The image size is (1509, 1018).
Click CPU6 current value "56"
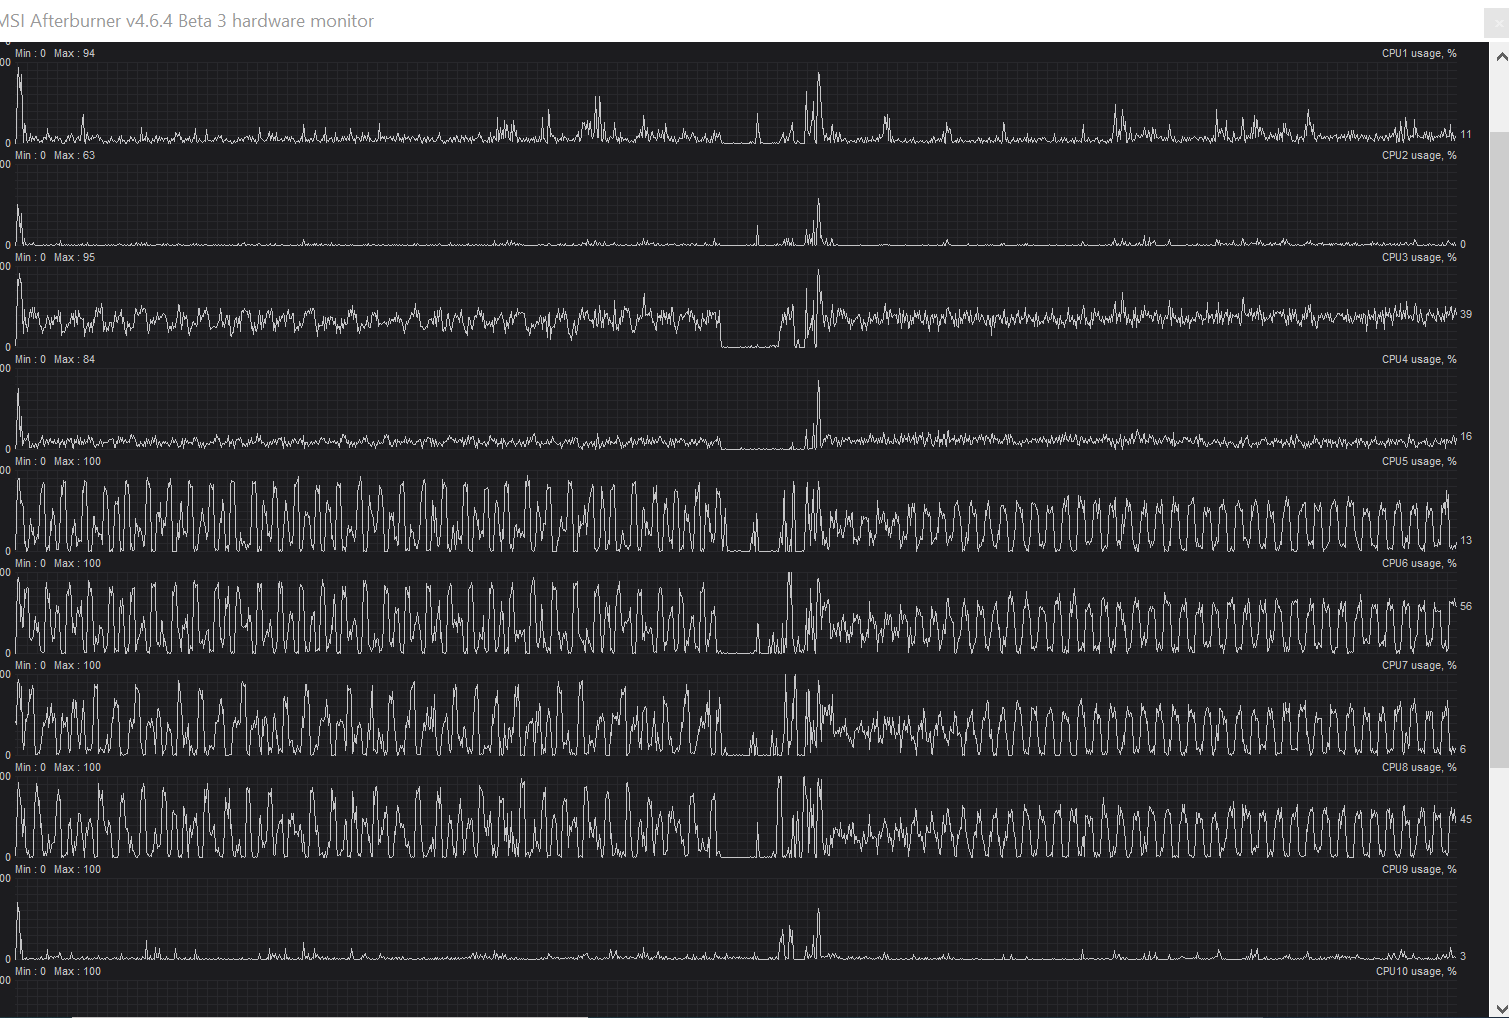coord(1466,607)
